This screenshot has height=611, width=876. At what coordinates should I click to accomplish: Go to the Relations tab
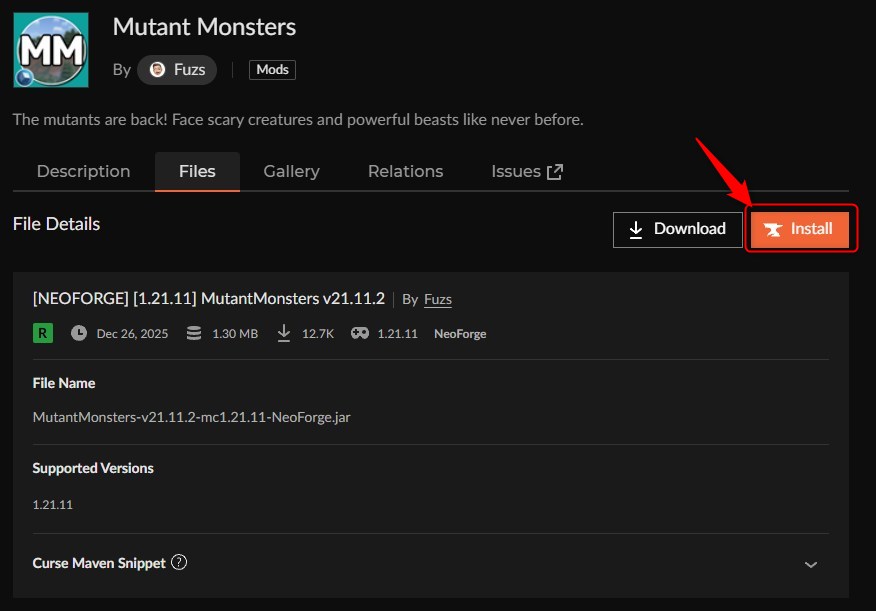point(405,172)
